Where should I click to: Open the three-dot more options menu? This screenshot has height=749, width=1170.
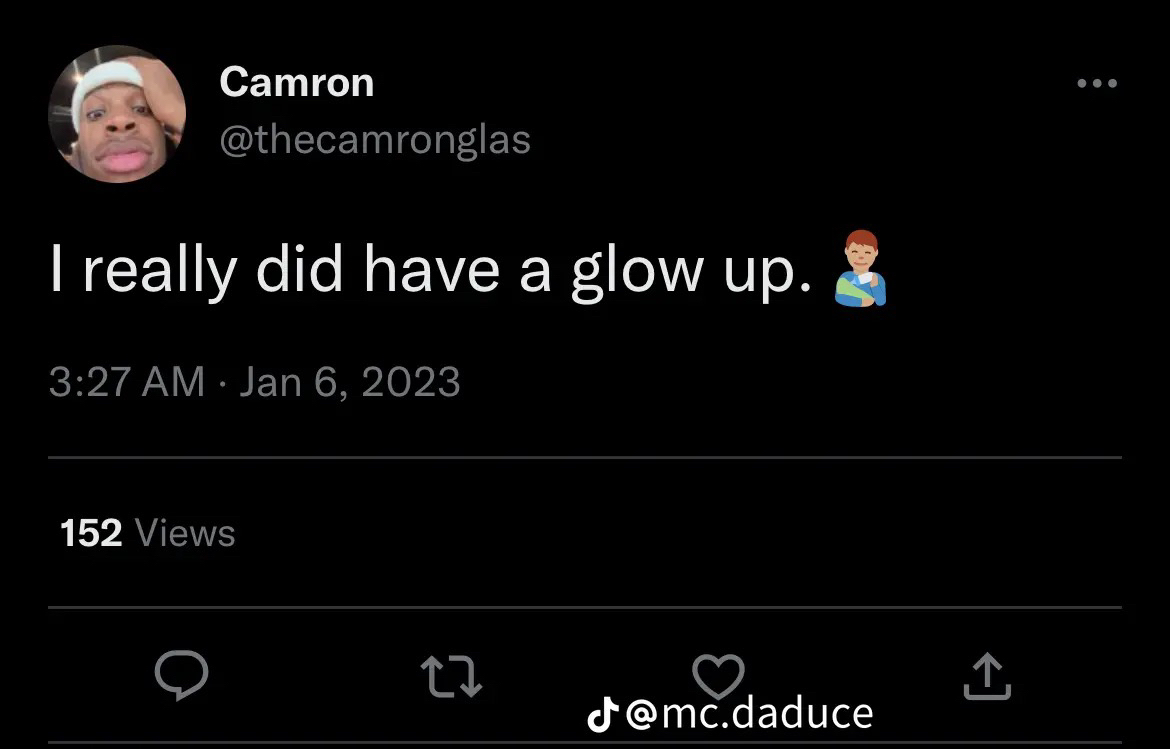(x=1097, y=84)
